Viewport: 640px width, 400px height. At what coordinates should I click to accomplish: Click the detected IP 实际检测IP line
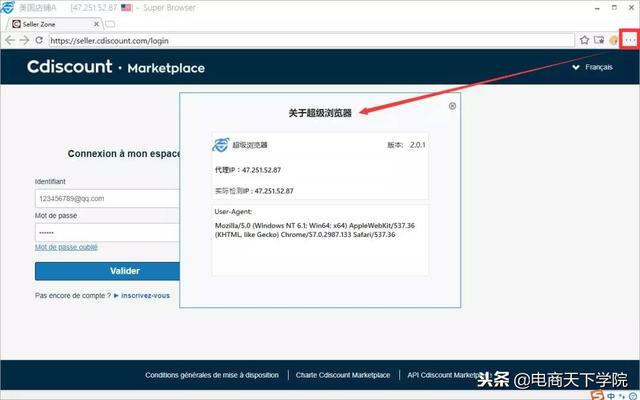pyautogui.click(x=254, y=191)
